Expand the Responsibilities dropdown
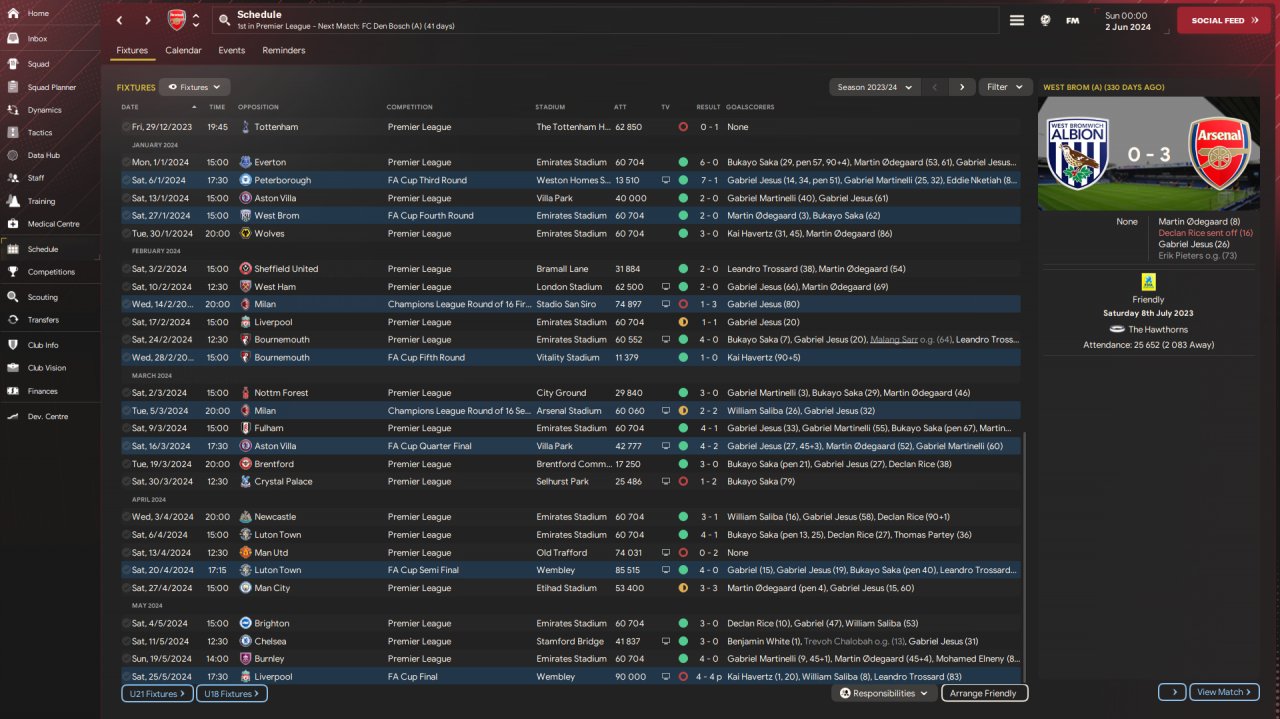The image size is (1280, 719). click(884, 693)
